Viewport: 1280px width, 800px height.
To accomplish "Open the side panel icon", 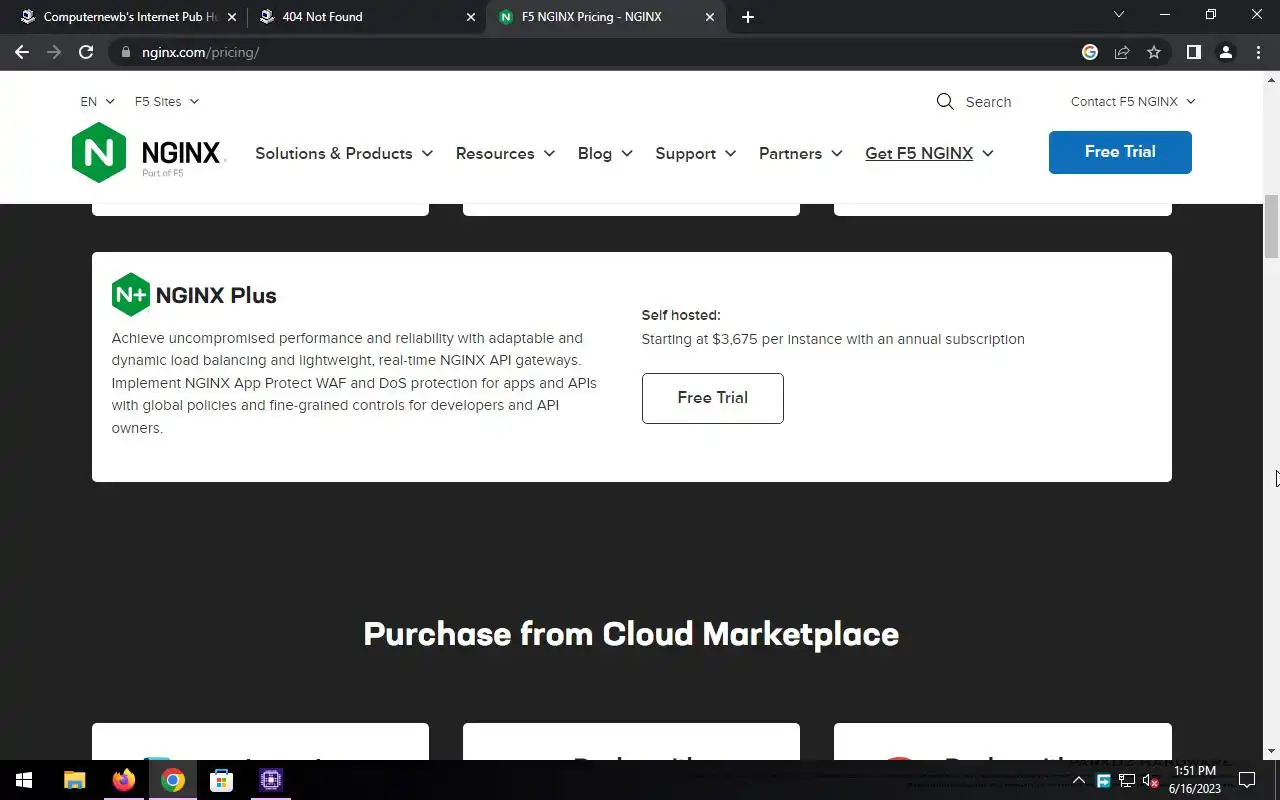I will point(1193,52).
